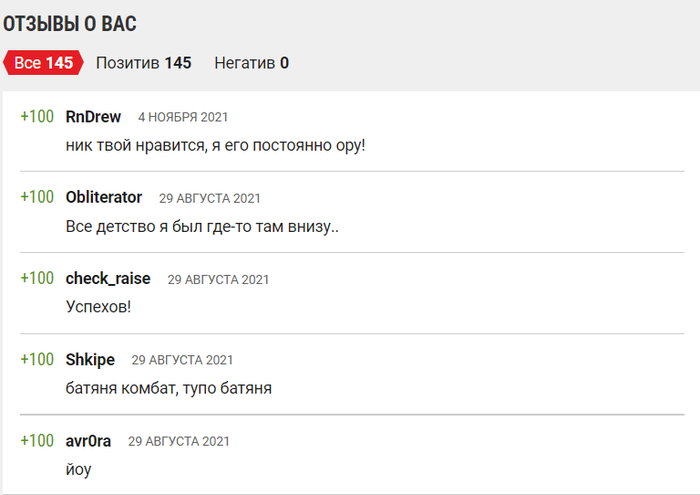This screenshot has height=495, width=700.
Task: Click the +100 rating beside check_raise
Action: point(37,279)
